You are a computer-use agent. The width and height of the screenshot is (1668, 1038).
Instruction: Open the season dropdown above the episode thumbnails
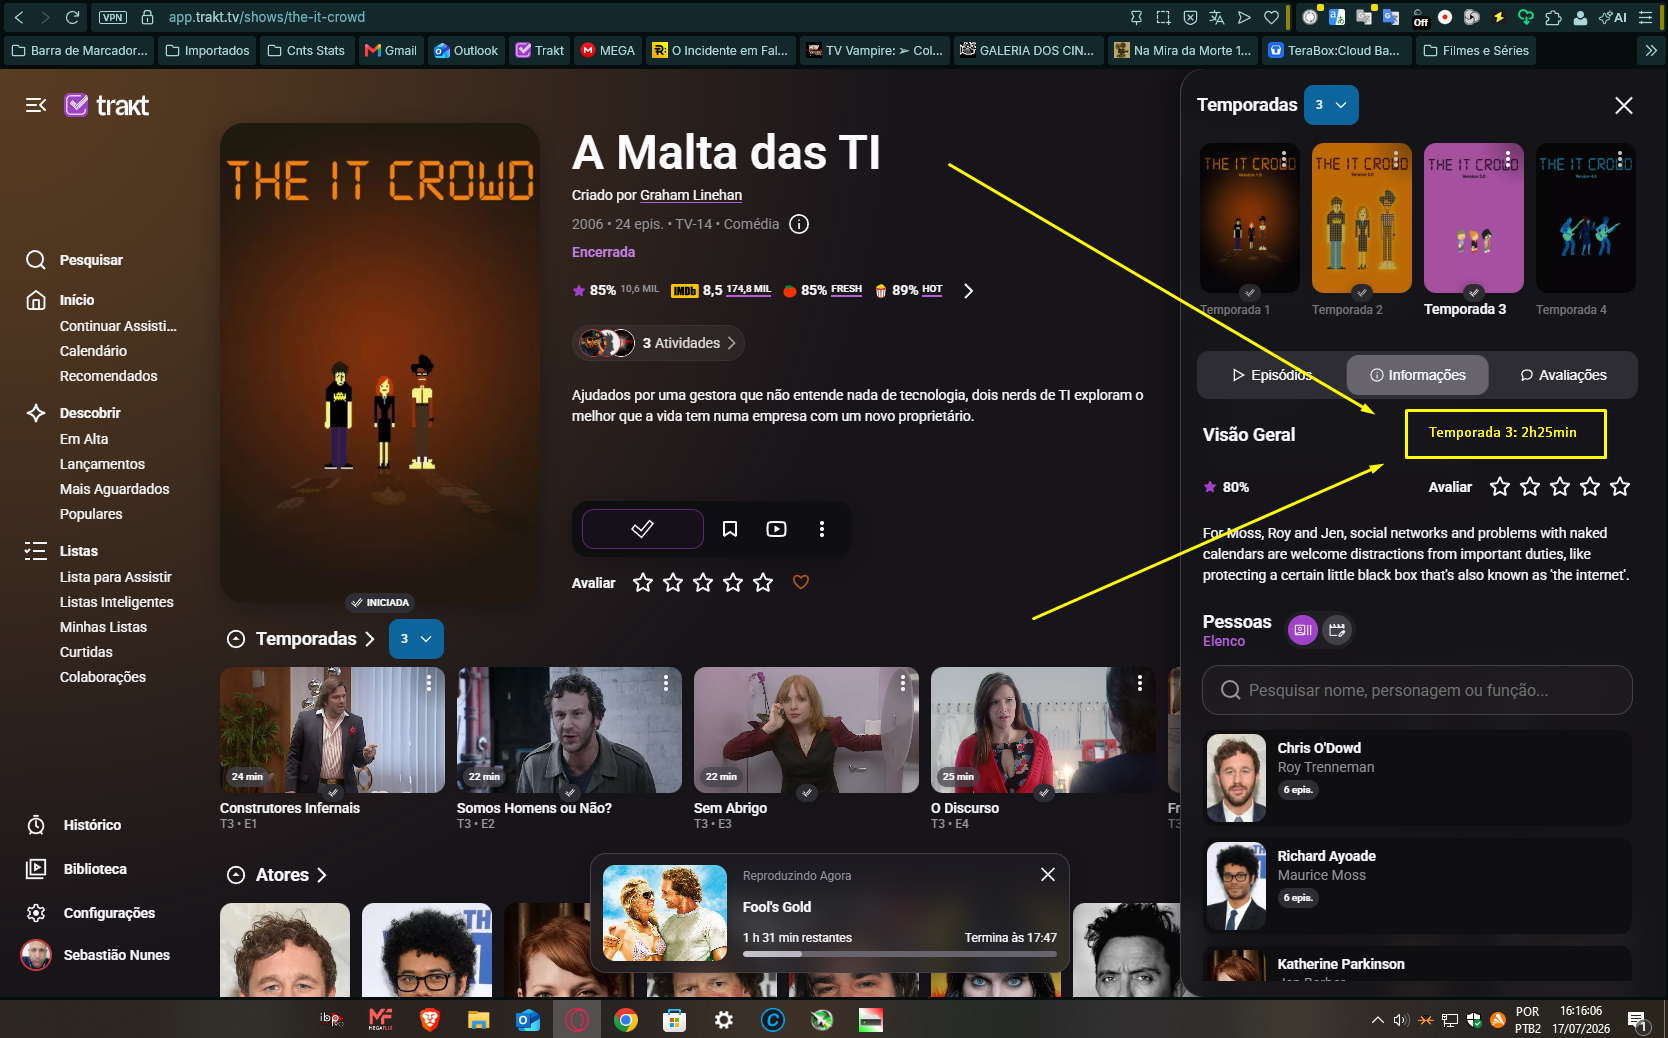coord(416,639)
